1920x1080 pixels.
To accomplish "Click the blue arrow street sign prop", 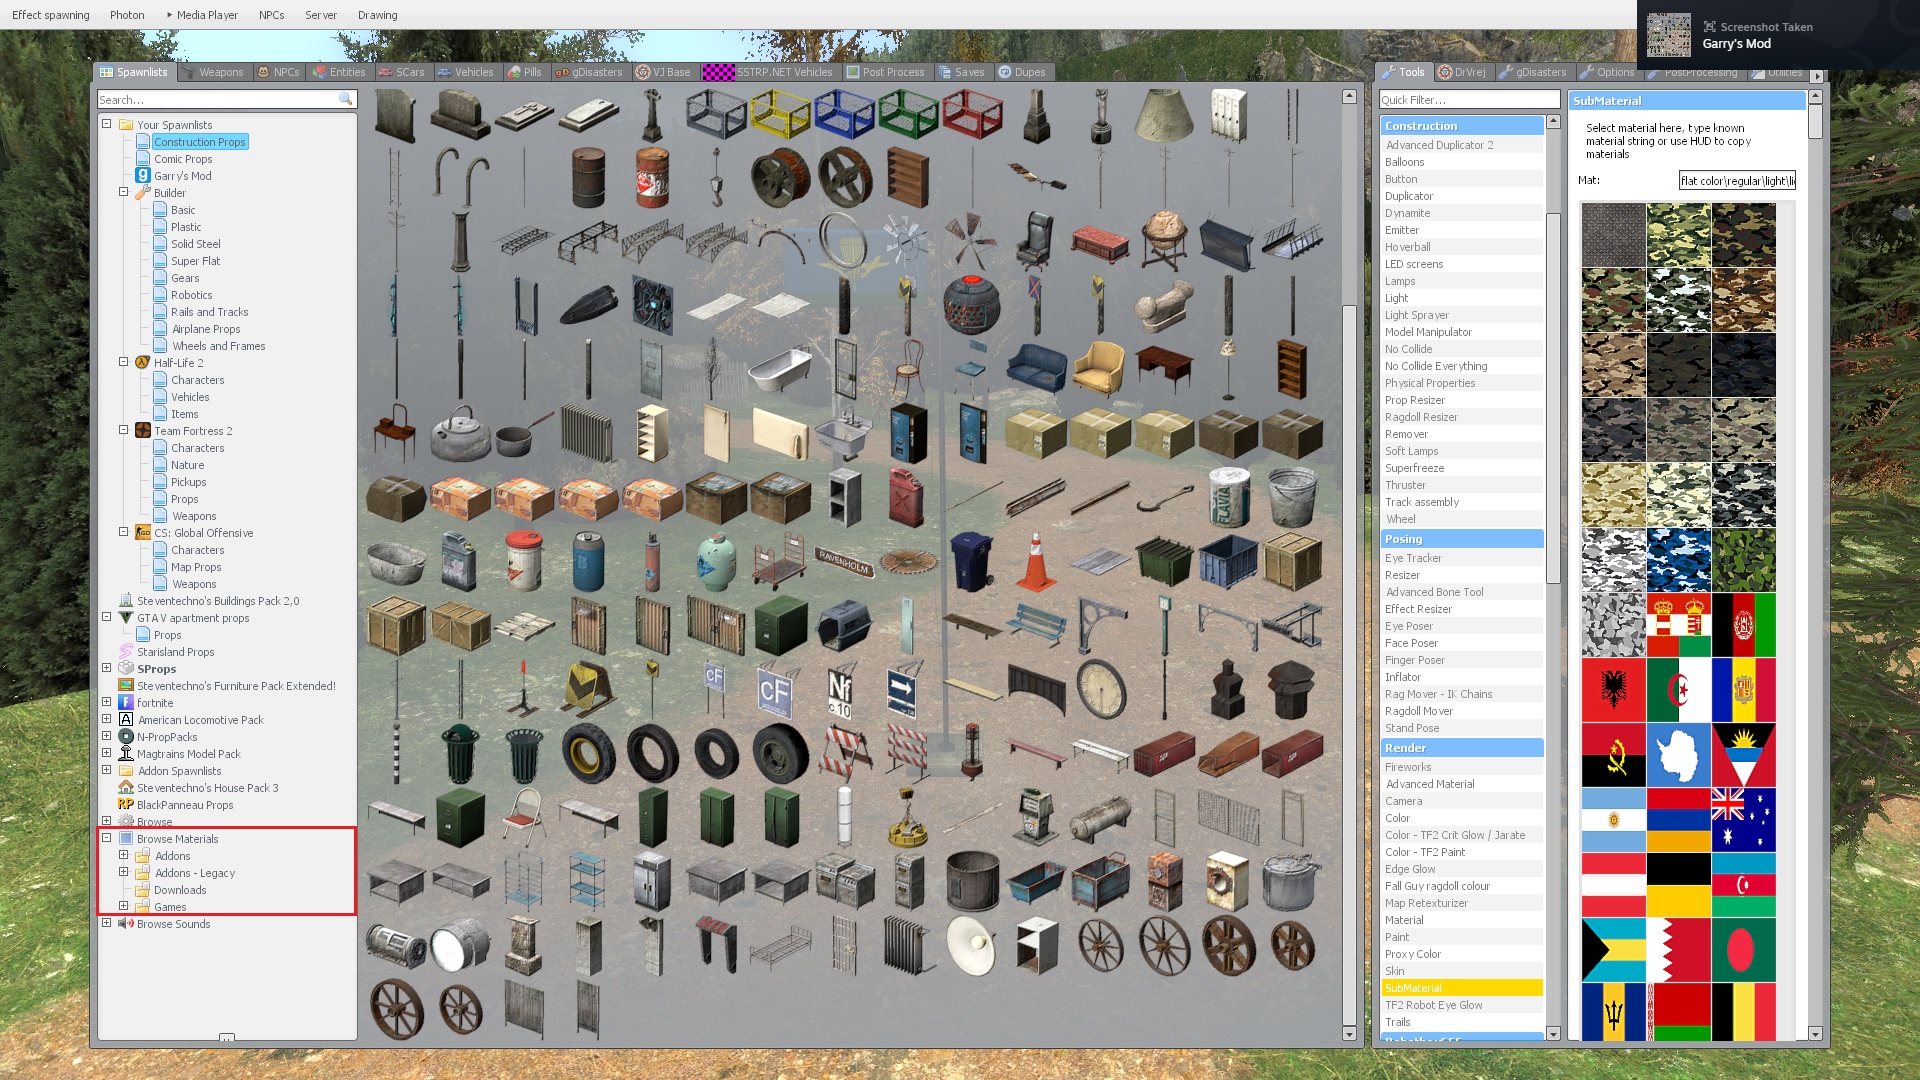I will (x=902, y=690).
